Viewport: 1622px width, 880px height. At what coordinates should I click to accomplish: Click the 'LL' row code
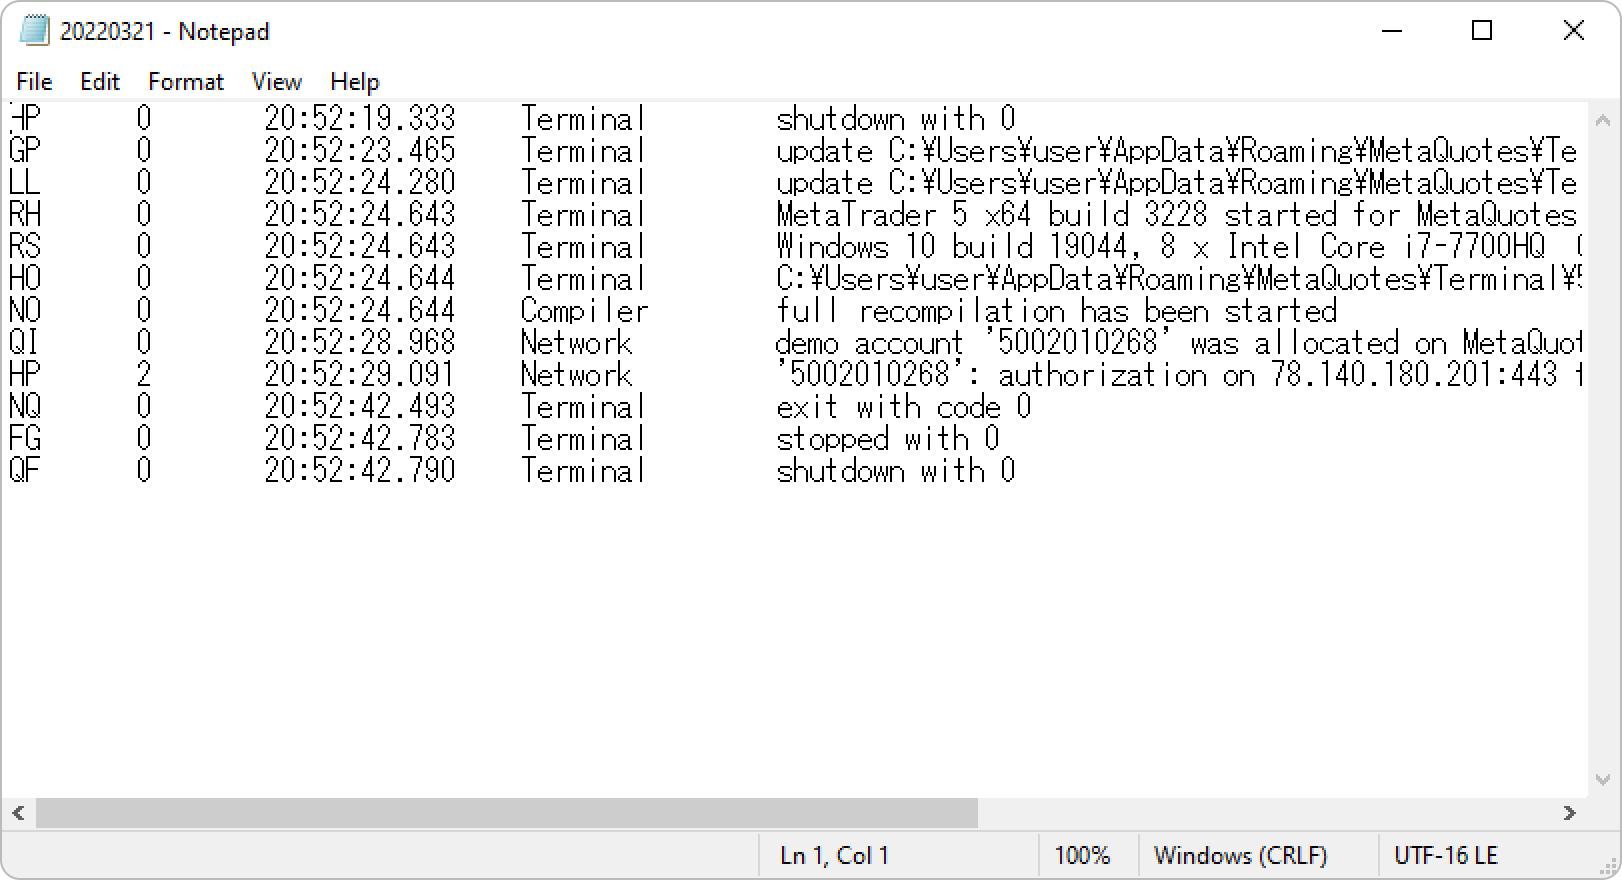click(x=25, y=183)
